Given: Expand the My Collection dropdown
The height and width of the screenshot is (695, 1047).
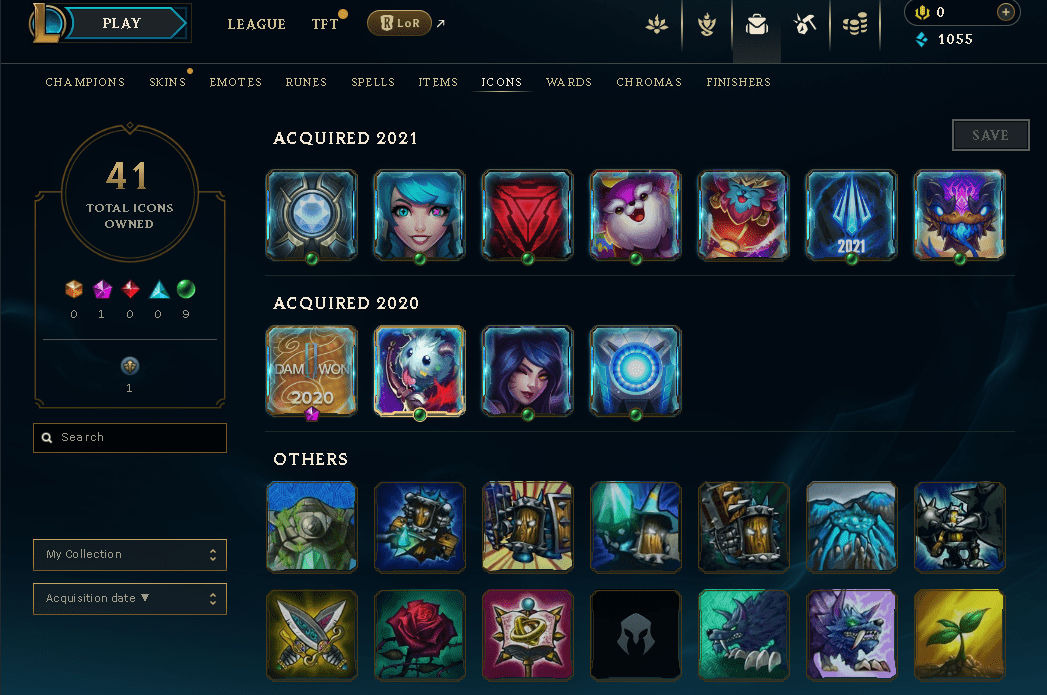Looking at the screenshot, I should 130,555.
